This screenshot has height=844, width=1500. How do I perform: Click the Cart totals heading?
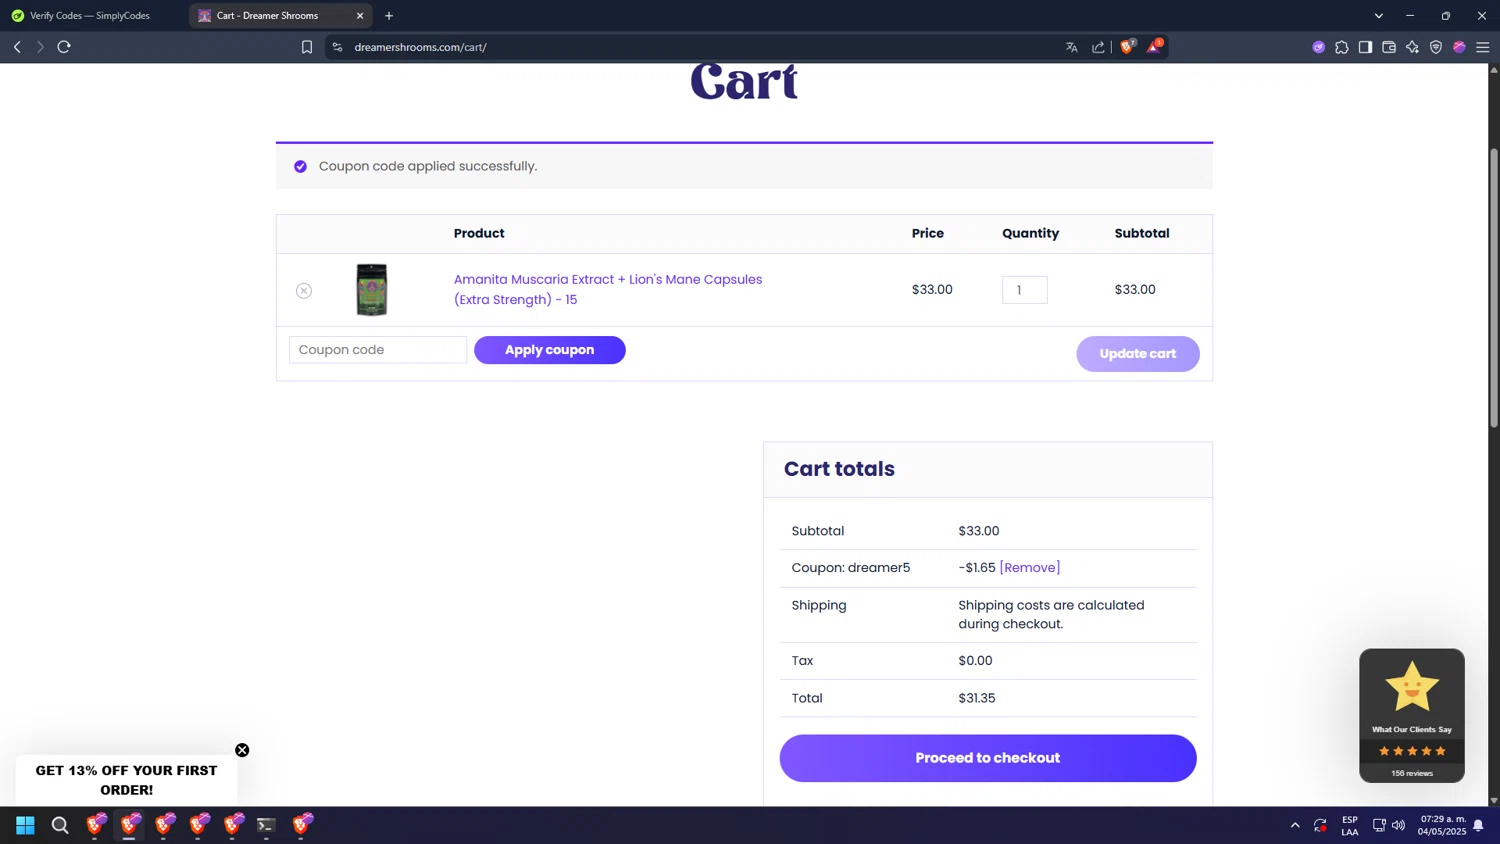click(x=839, y=469)
